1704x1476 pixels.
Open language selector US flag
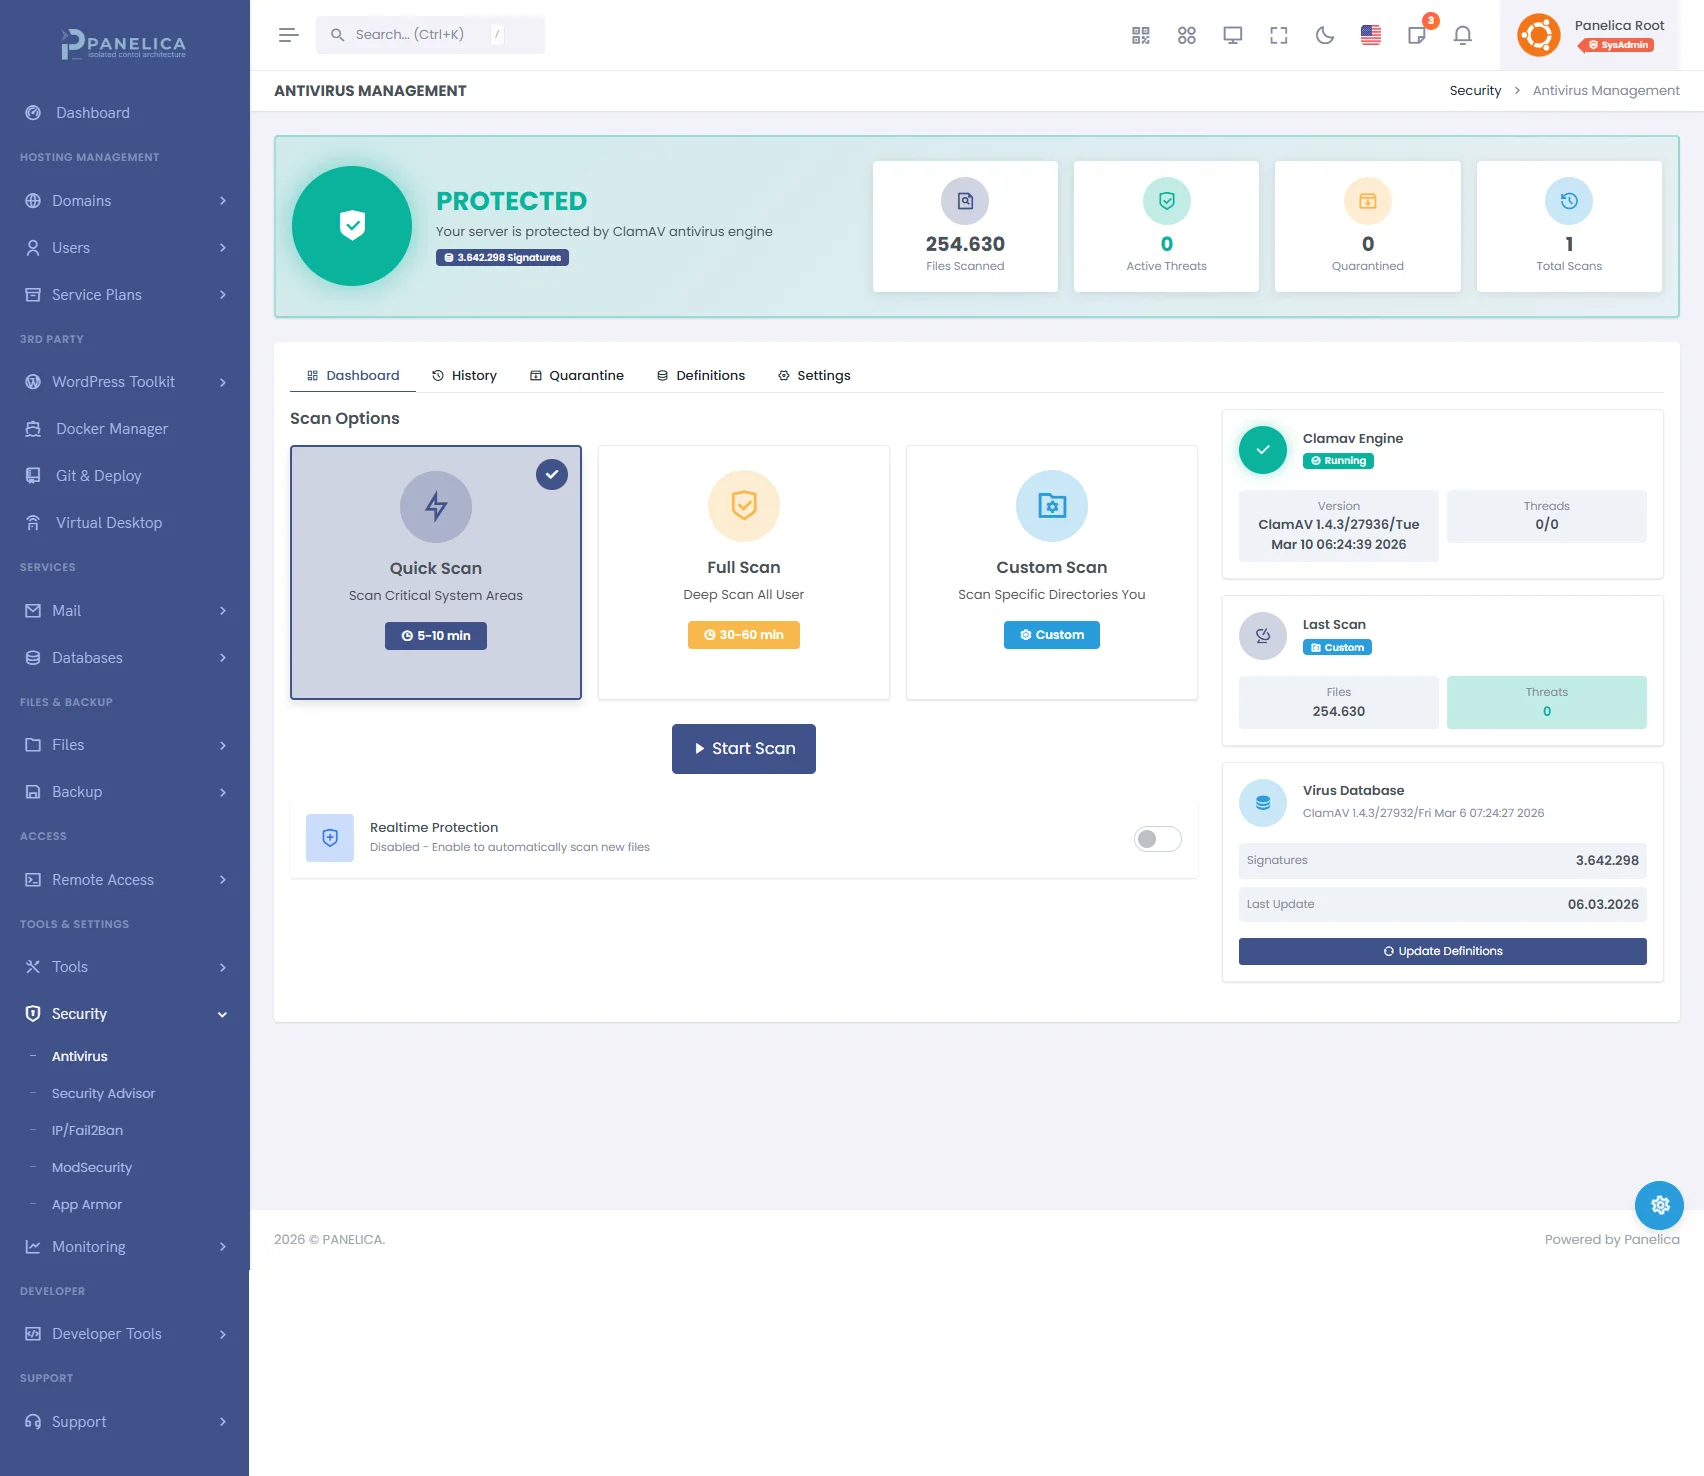coord(1370,36)
